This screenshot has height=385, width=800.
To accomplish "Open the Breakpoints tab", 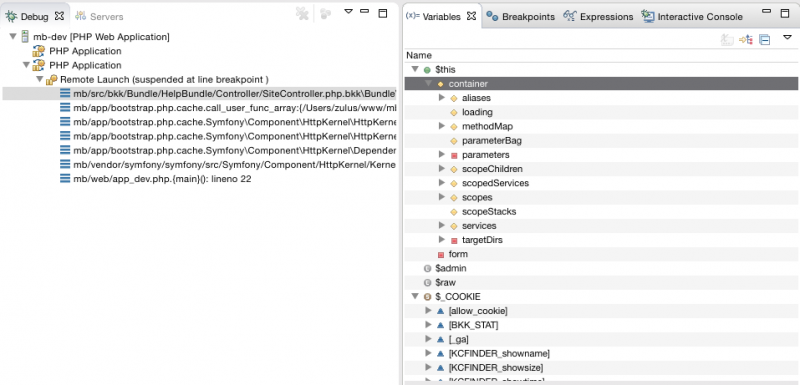I will [520, 16].
